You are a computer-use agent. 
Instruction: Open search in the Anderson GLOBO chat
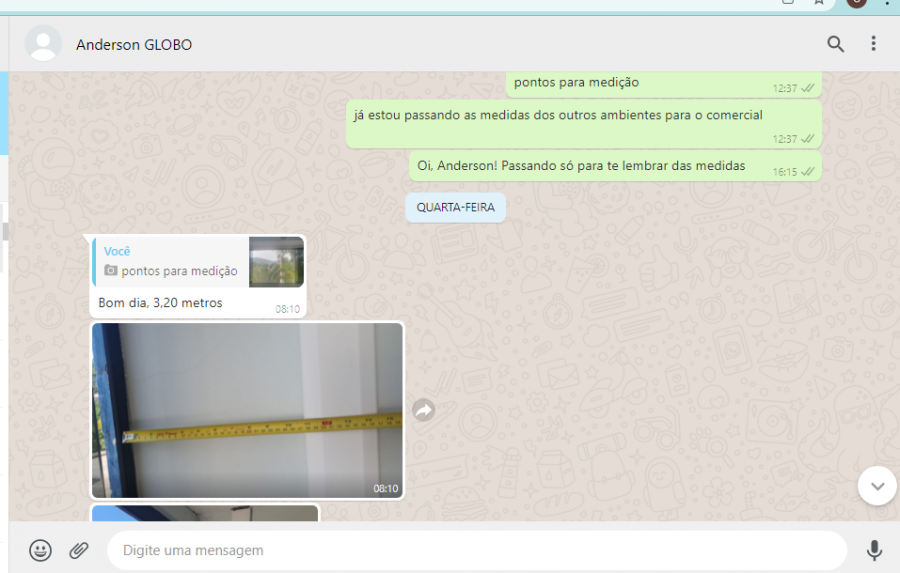point(835,44)
